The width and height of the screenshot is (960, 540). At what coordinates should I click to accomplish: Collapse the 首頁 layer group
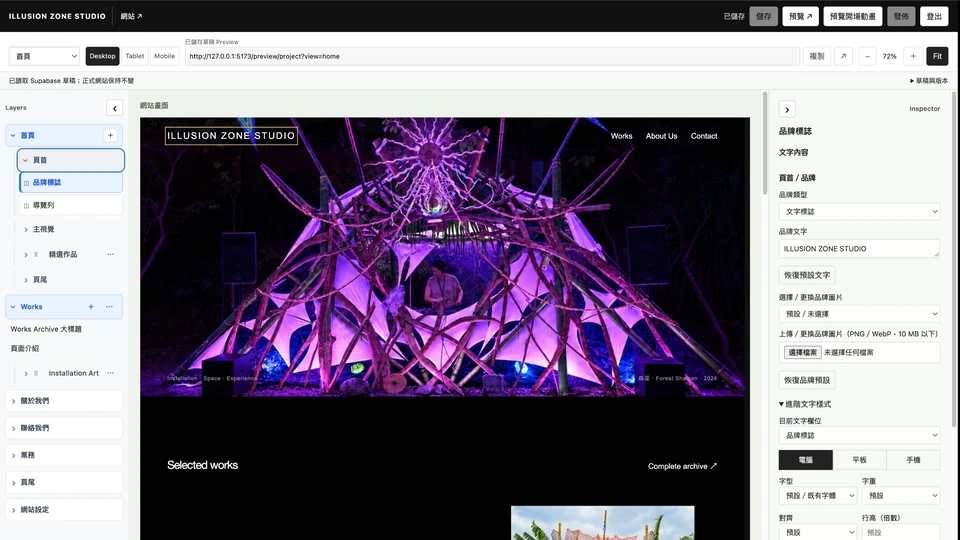[13, 135]
